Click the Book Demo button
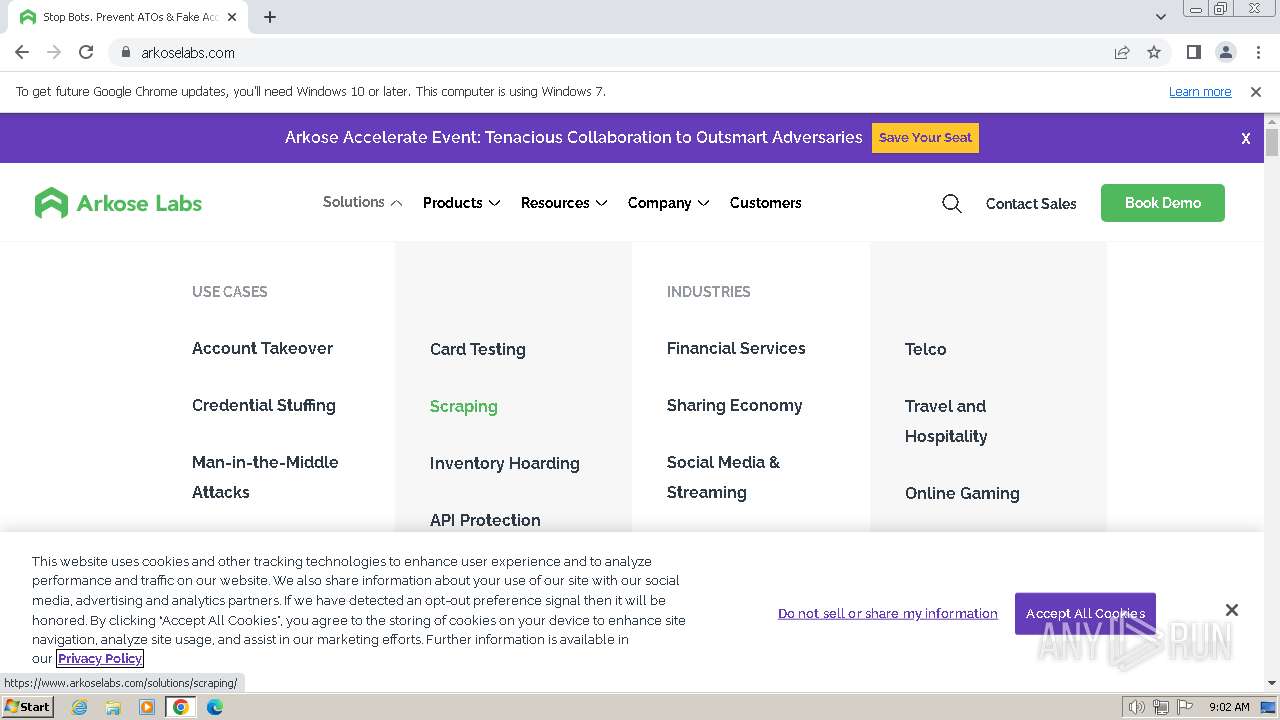1280x720 pixels. click(x=1162, y=203)
